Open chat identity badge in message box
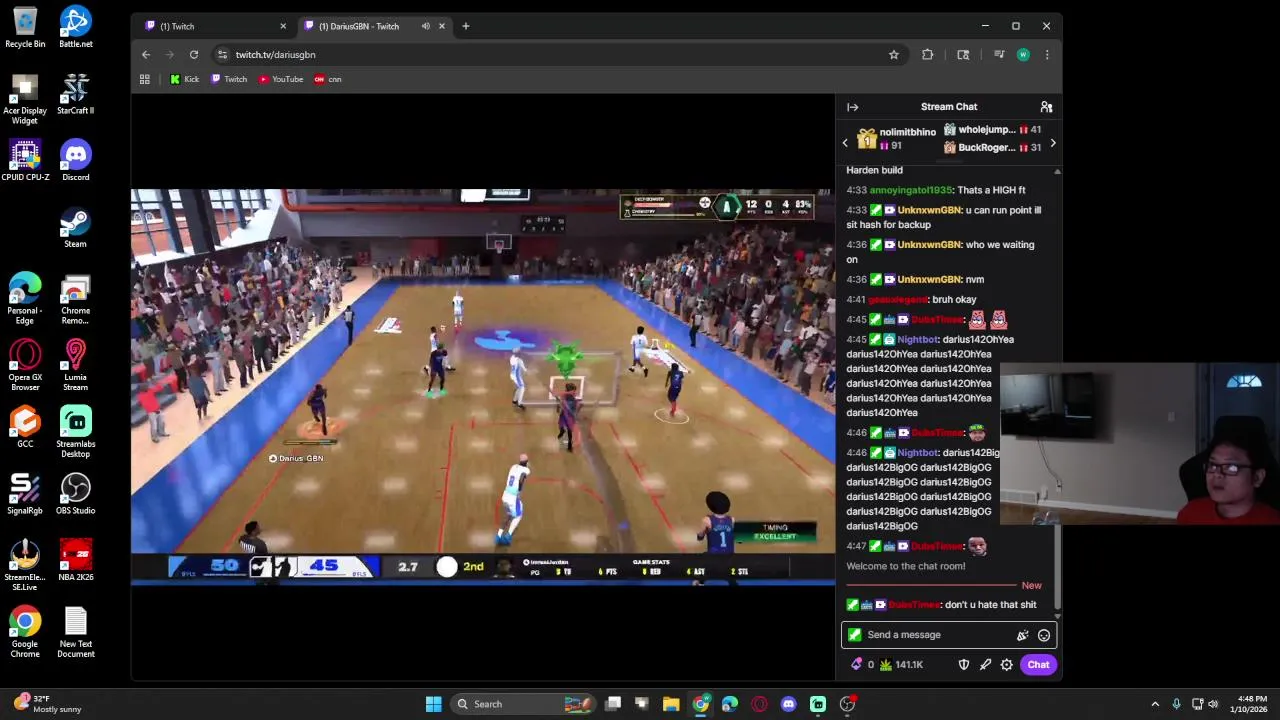The width and height of the screenshot is (1280, 720). (x=854, y=635)
